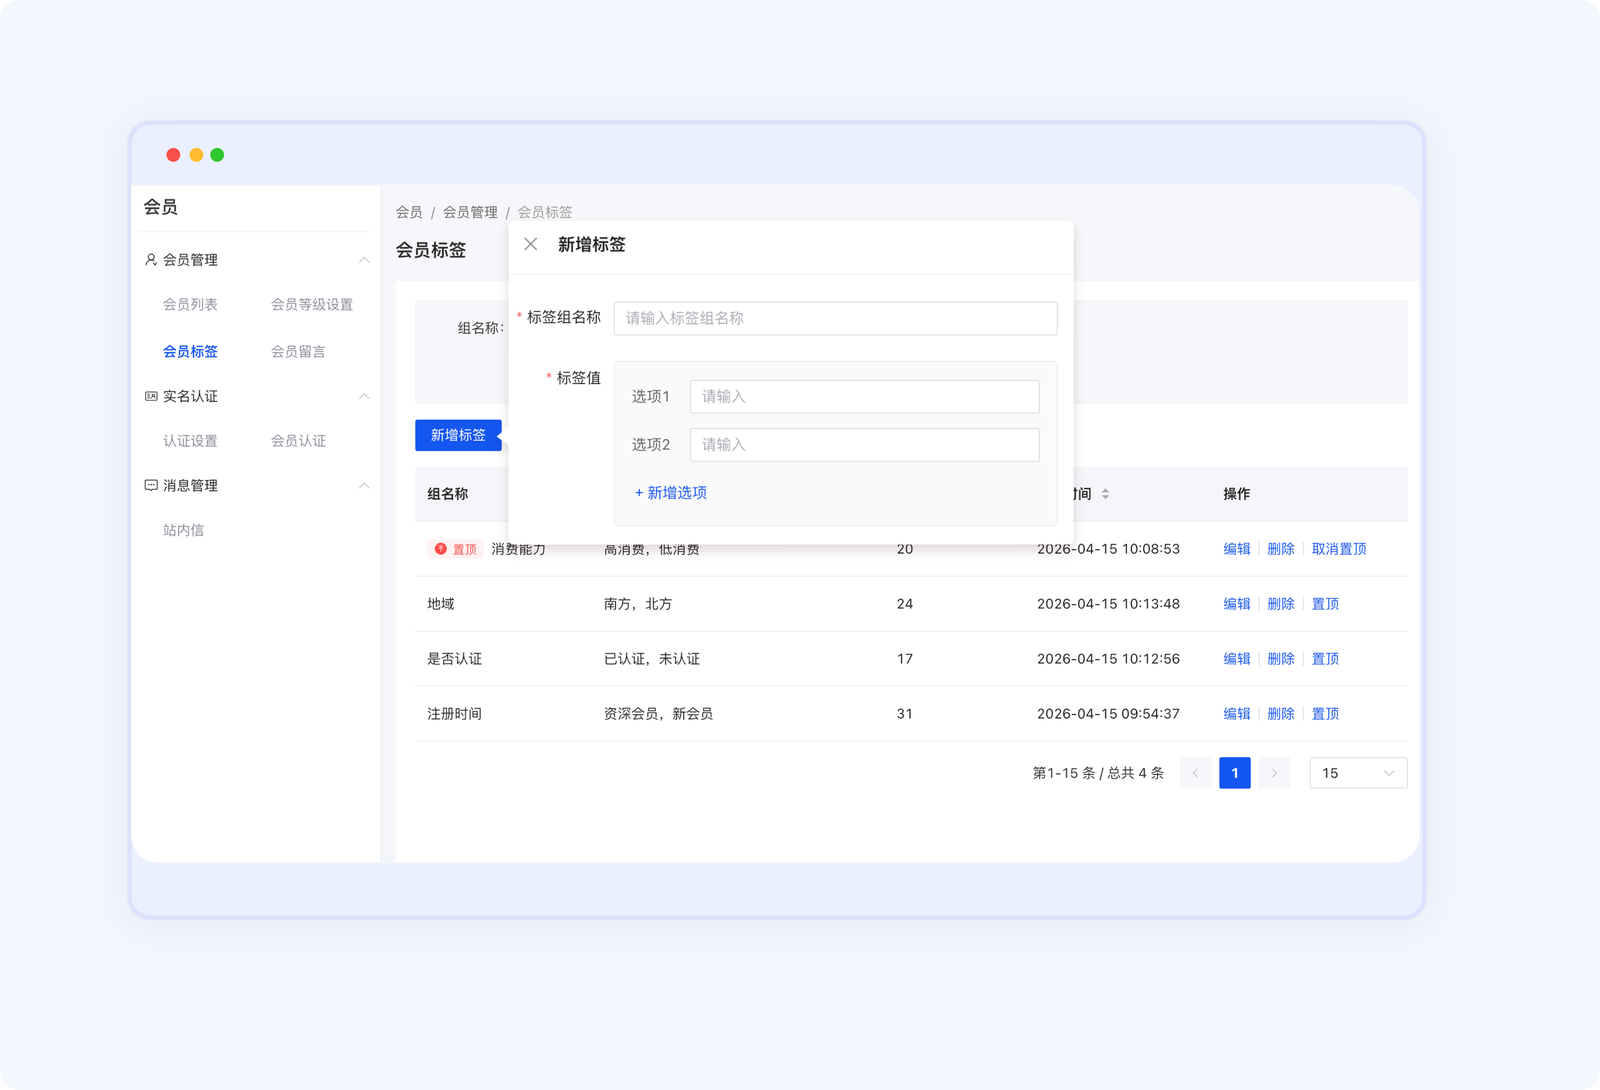Click the red 置顶 badge on 消费能力 row
The width and height of the screenshot is (1600, 1090).
(x=456, y=548)
